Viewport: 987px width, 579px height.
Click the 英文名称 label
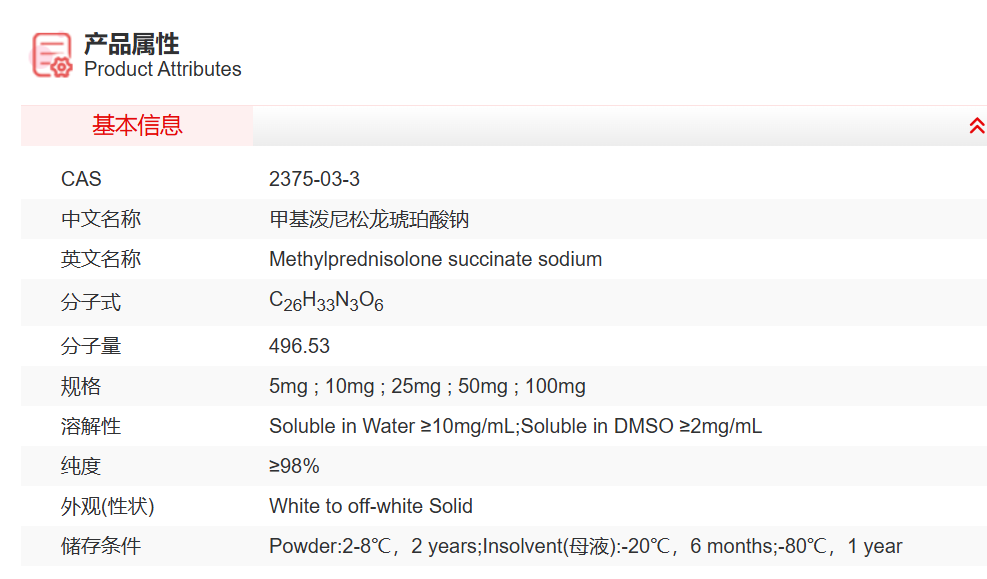pyautogui.click(x=101, y=259)
